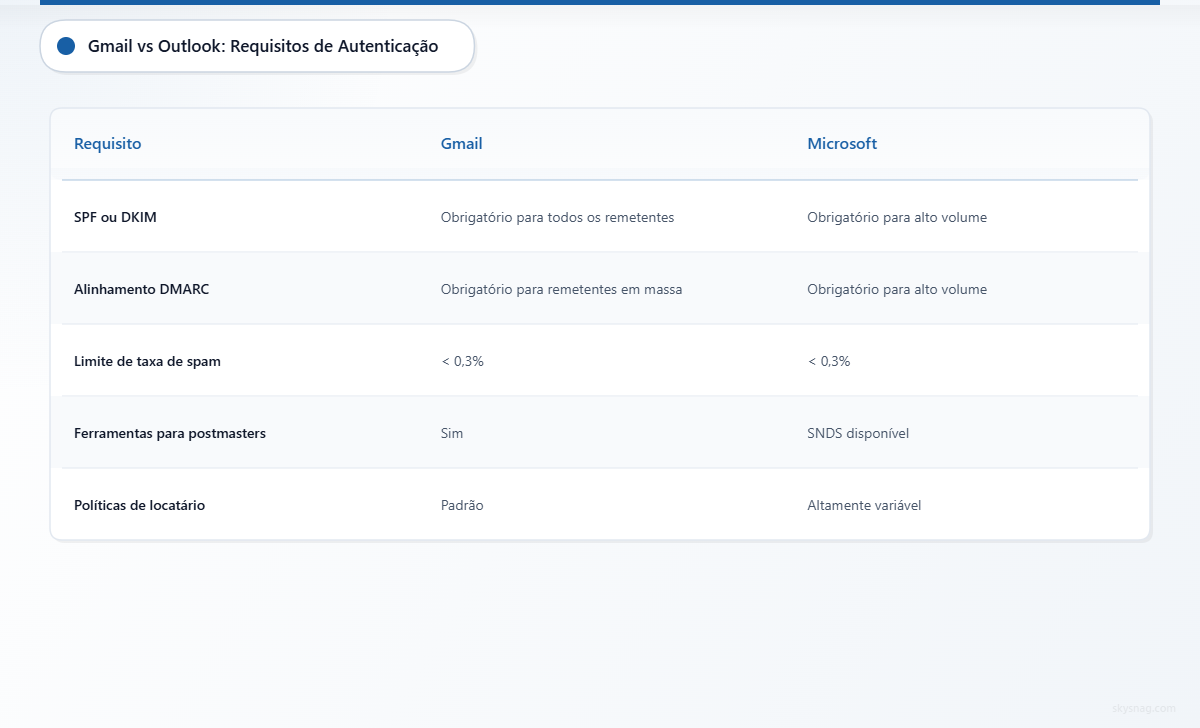The image size is (1200, 728).
Task: Click Microsoft cell in Alinhamento DMARC row
Action: click(897, 289)
